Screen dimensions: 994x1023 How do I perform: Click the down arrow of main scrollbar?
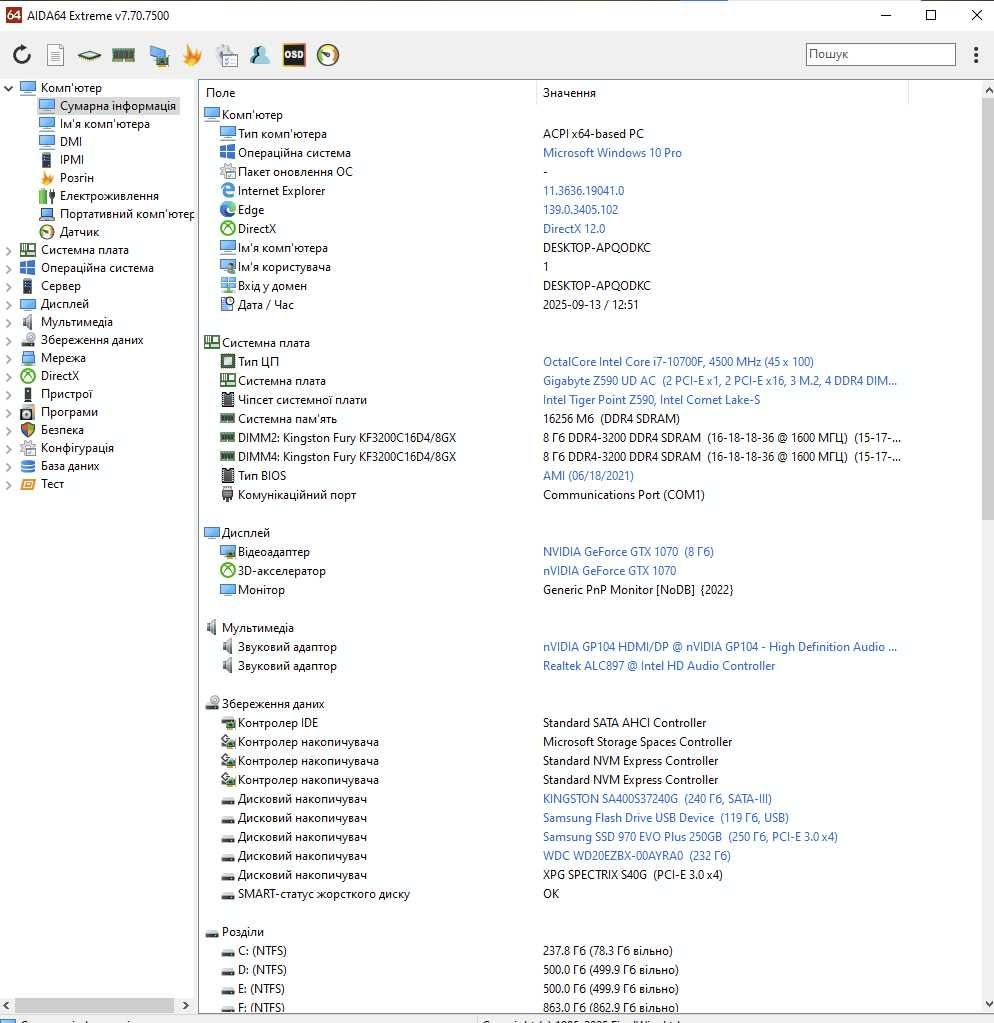[987, 1005]
